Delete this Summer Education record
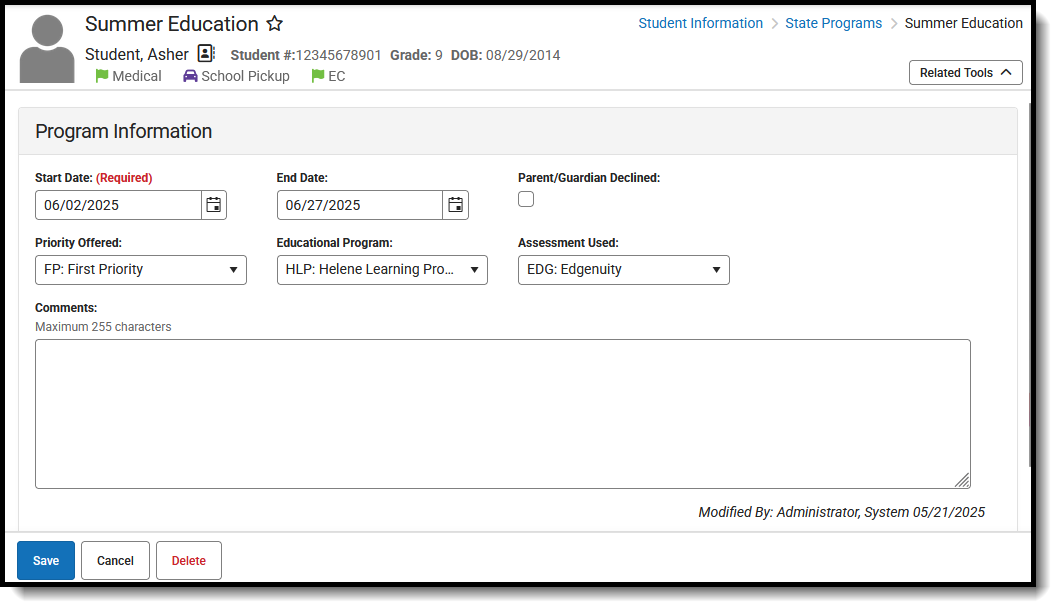 pos(189,561)
